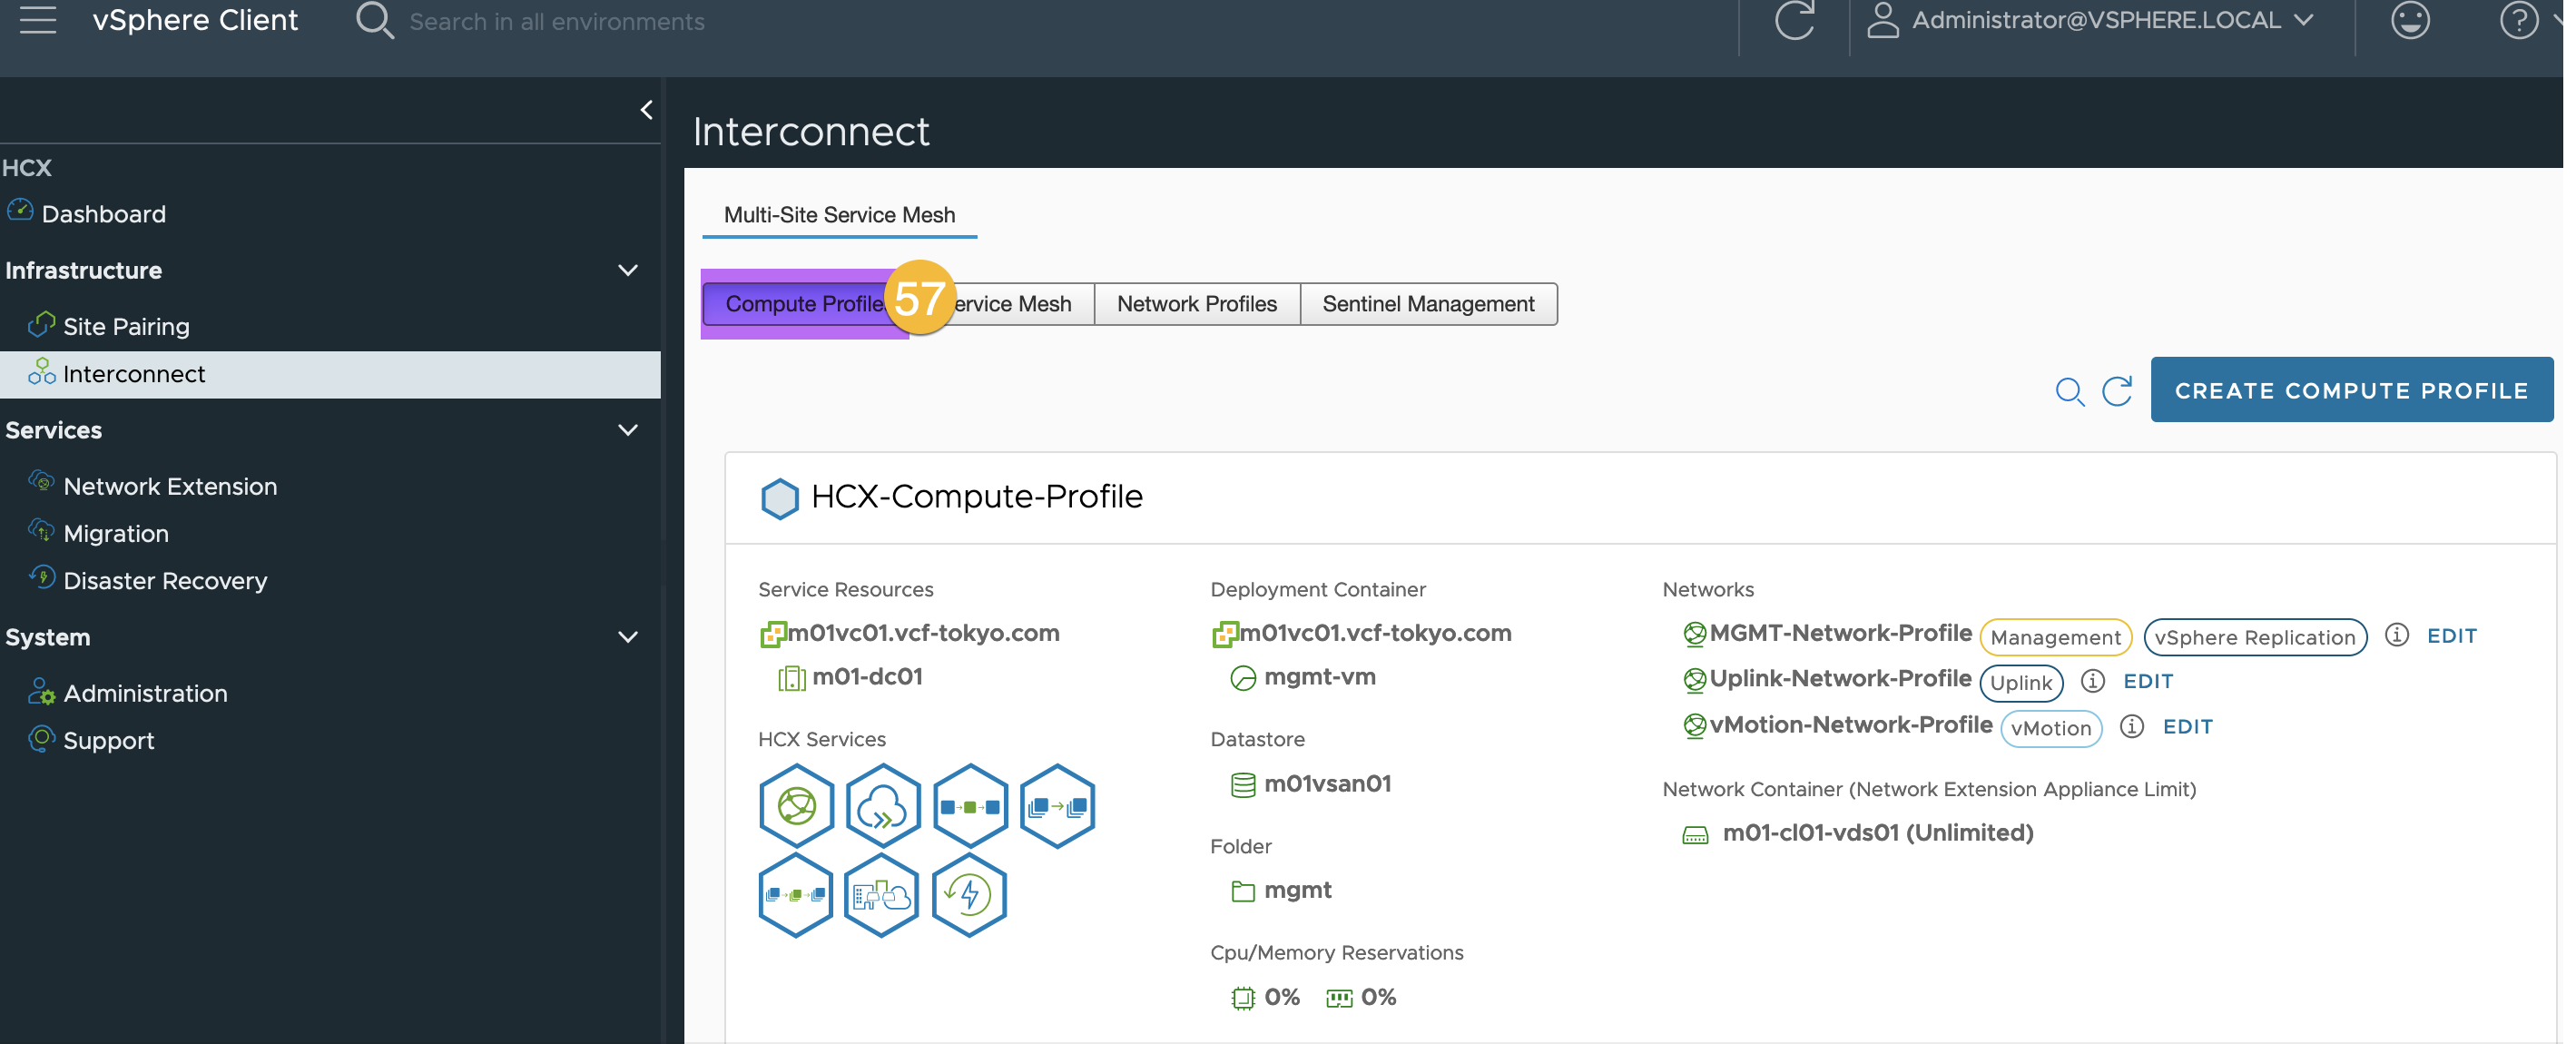The width and height of the screenshot is (2576, 1044).
Task: Click the m01-dc01 datacenter entry
Action: (866, 677)
